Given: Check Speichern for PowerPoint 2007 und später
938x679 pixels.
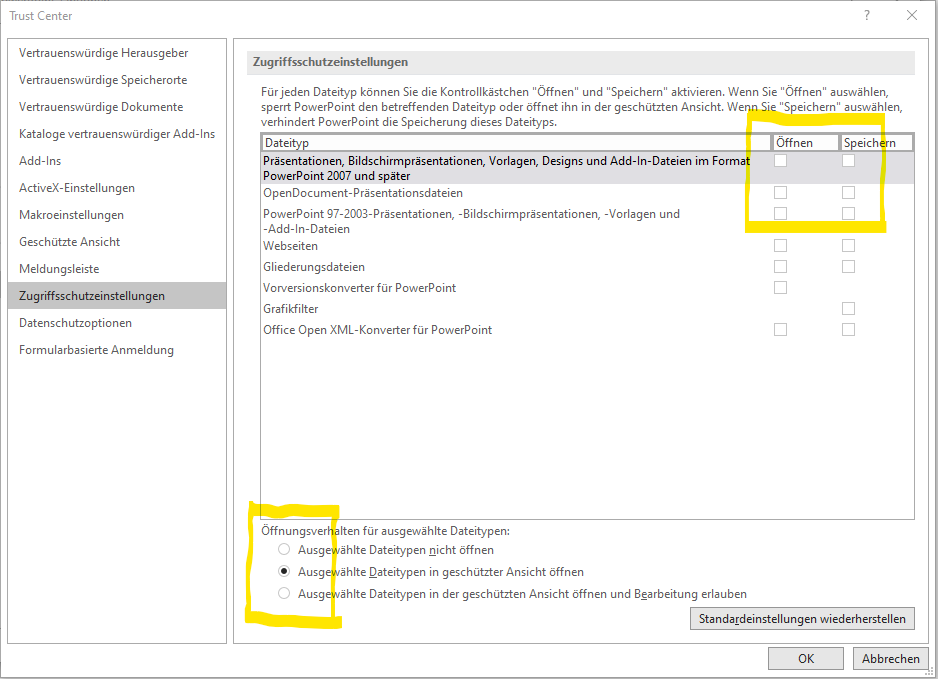Looking at the screenshot, I should [848, 160].
